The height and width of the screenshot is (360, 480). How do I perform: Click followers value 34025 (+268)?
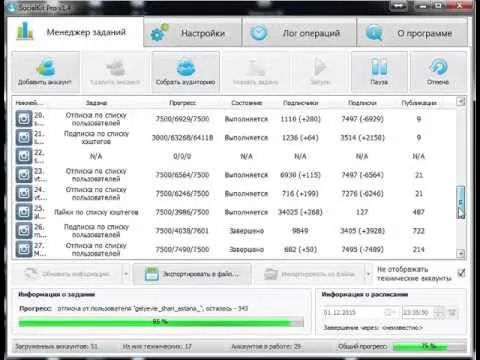click(x=300, y=212)
